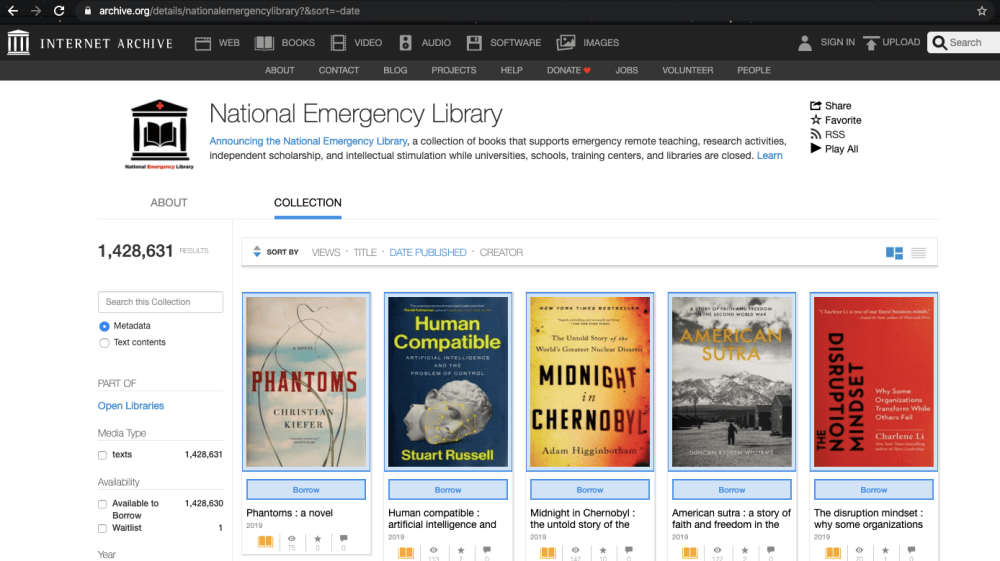Check Available to Borrow checkbox

pyautogui.click(x=102, y=504)
